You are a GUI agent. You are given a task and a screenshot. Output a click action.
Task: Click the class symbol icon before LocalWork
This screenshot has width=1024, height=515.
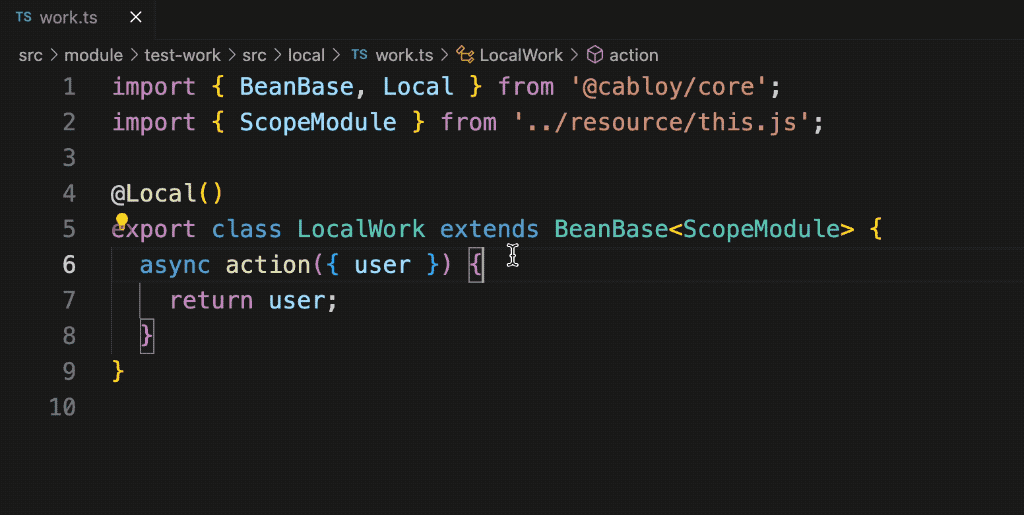click(465, 55)
